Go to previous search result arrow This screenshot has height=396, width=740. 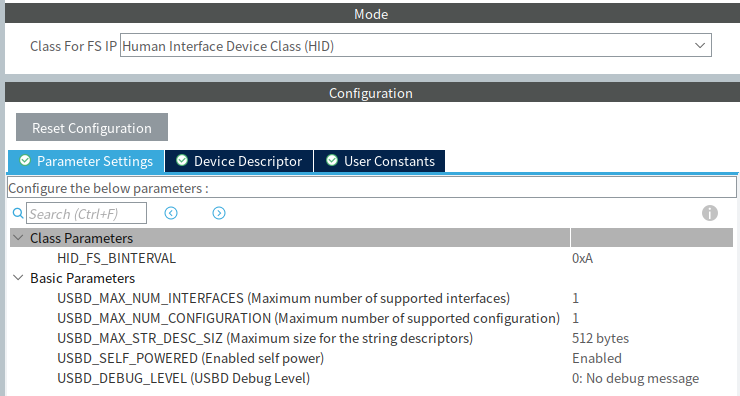[171, 213]
